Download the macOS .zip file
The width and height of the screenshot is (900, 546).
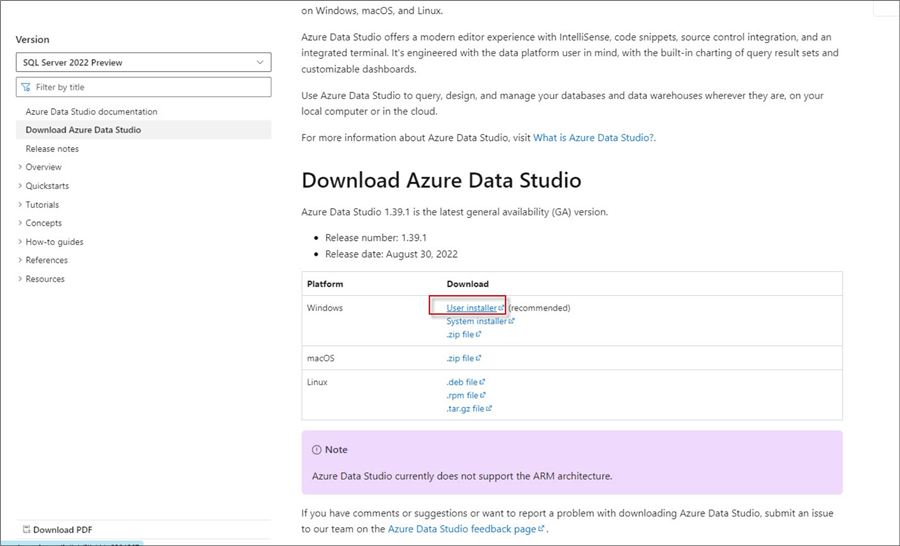coord(460,358)
